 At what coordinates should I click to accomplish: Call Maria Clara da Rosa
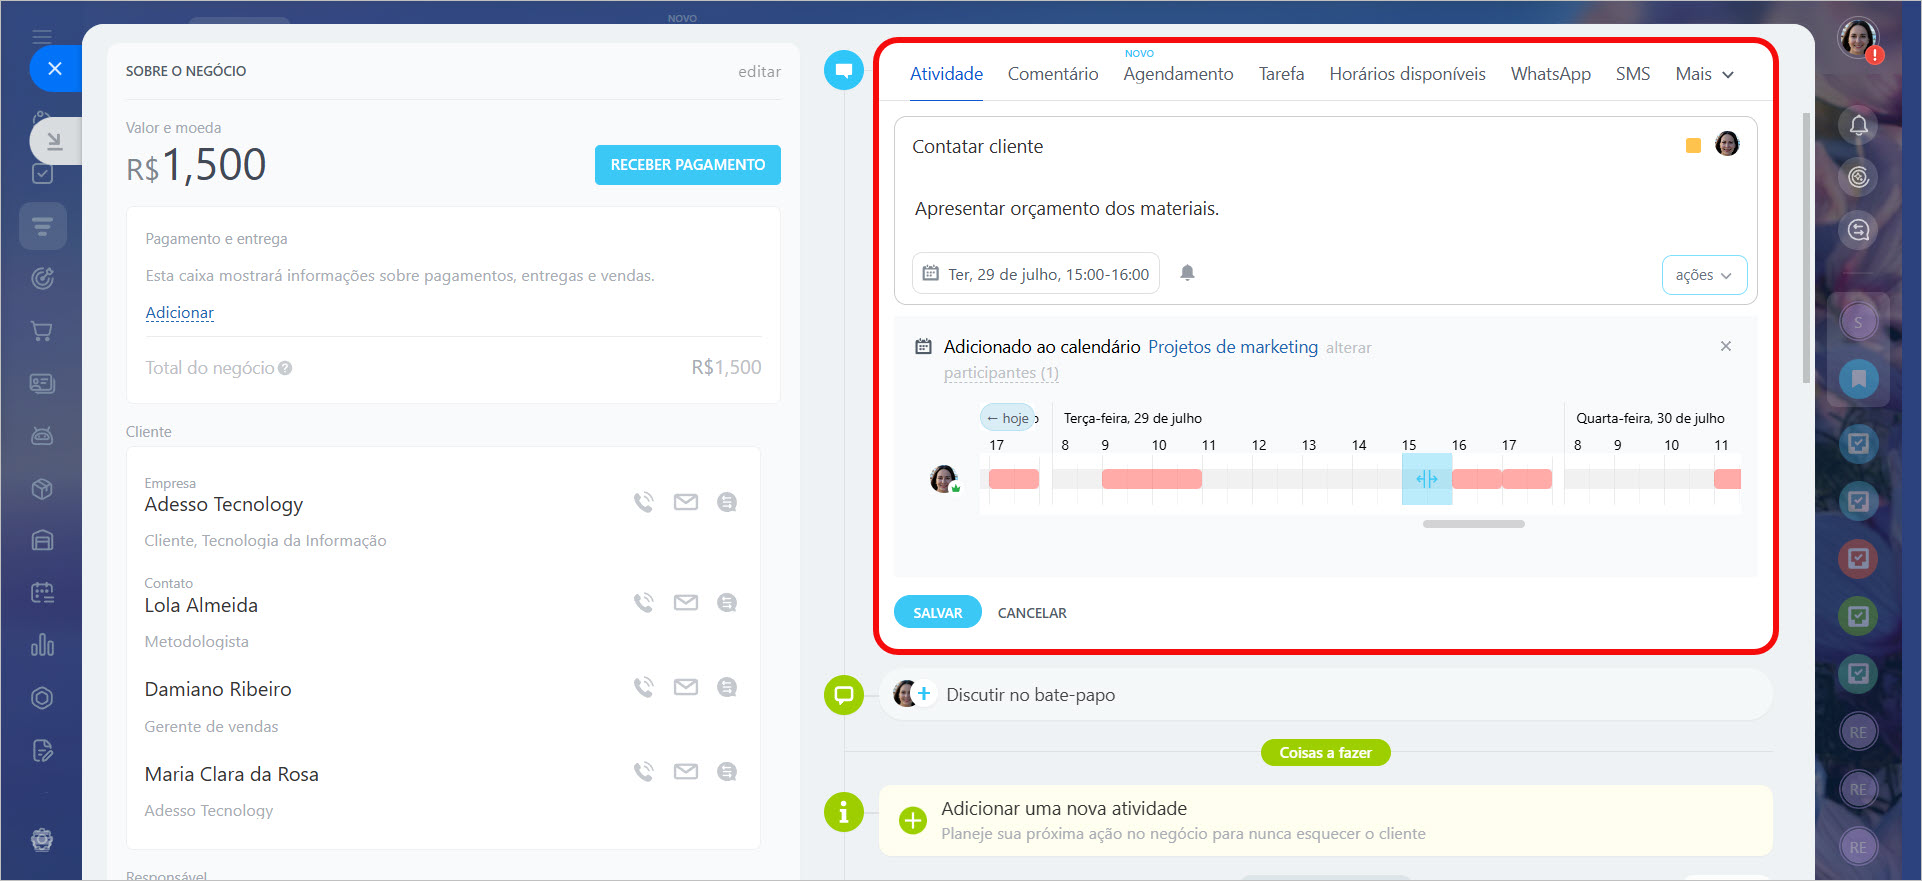[x=644, y=771]
